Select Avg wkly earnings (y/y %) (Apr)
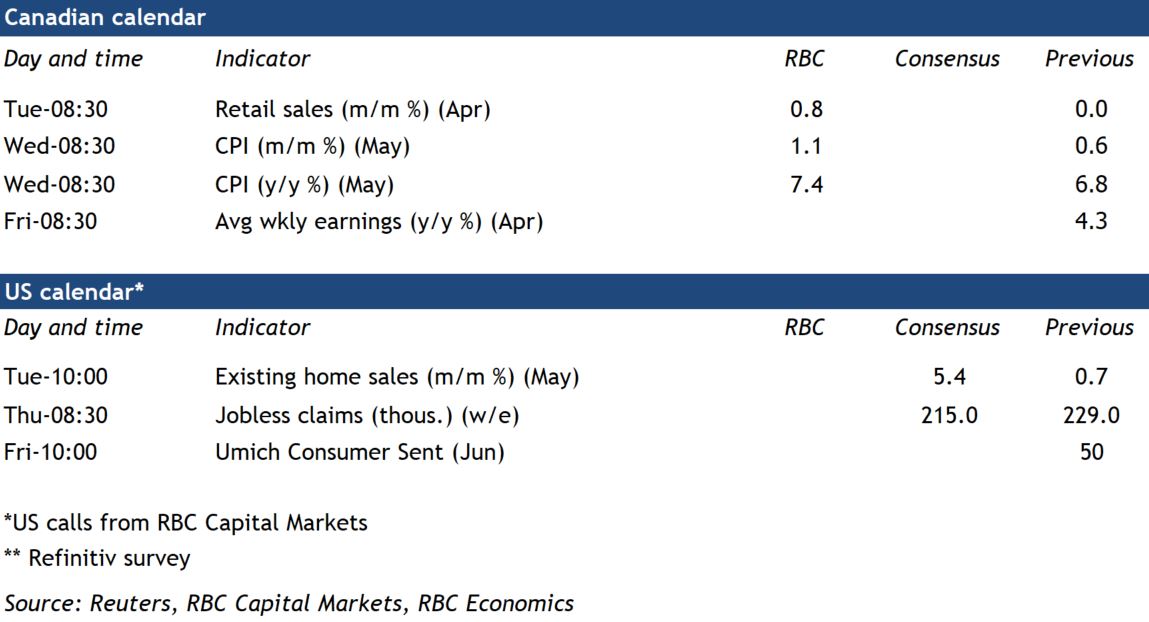 (x=379, y=222)
